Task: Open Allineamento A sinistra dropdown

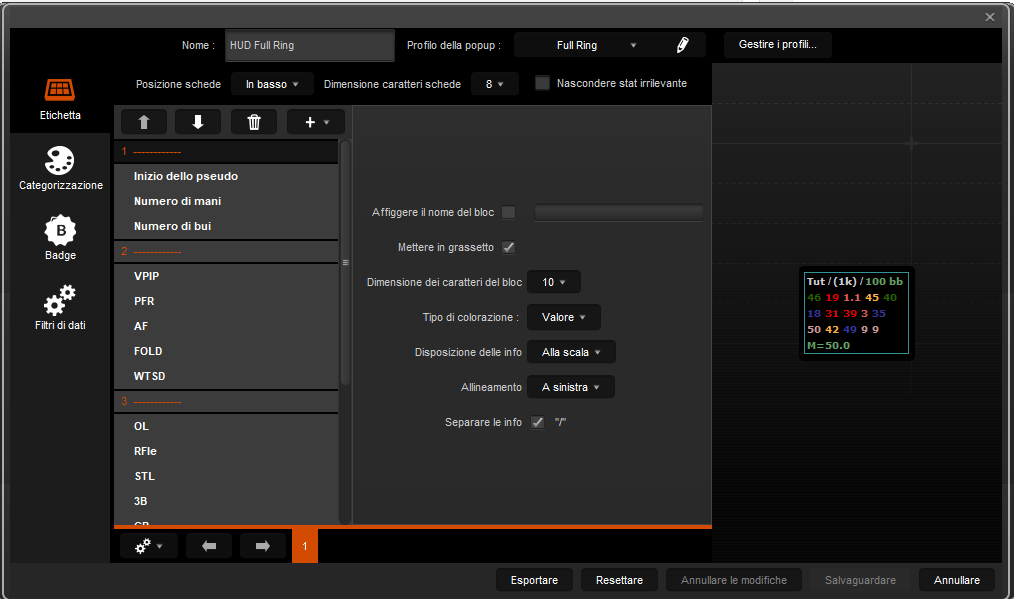Action: coord(571,387)
